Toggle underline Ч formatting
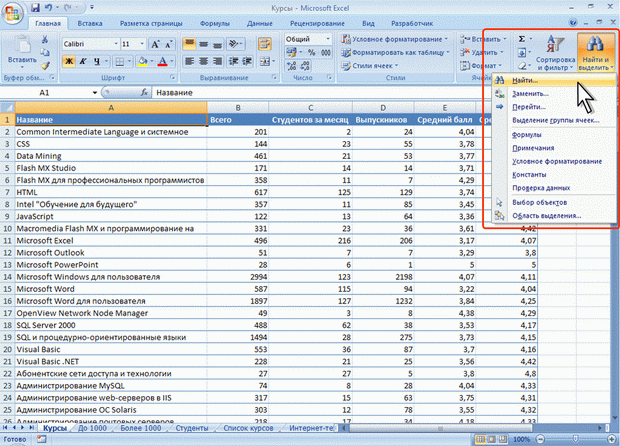The height and width of the screenshot is (446, 620). coord(96,61)
